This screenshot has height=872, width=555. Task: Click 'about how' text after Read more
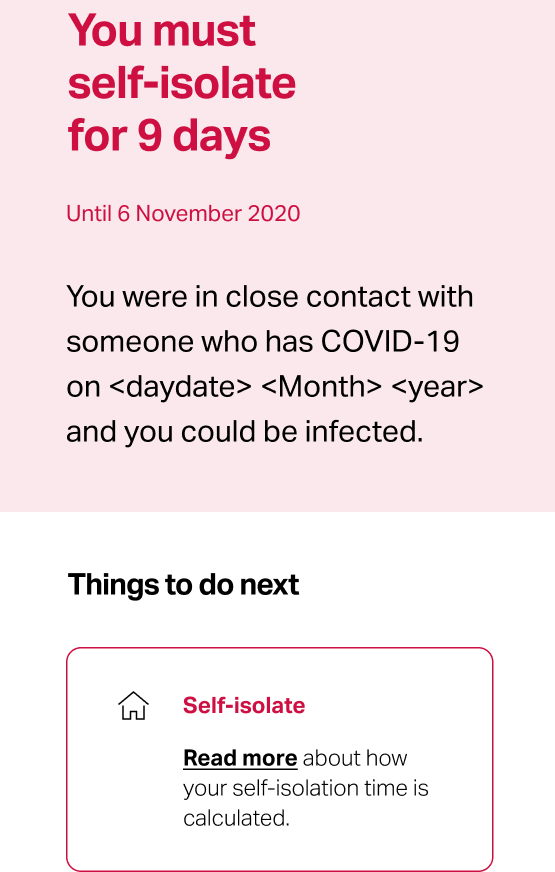click(355, 759)
